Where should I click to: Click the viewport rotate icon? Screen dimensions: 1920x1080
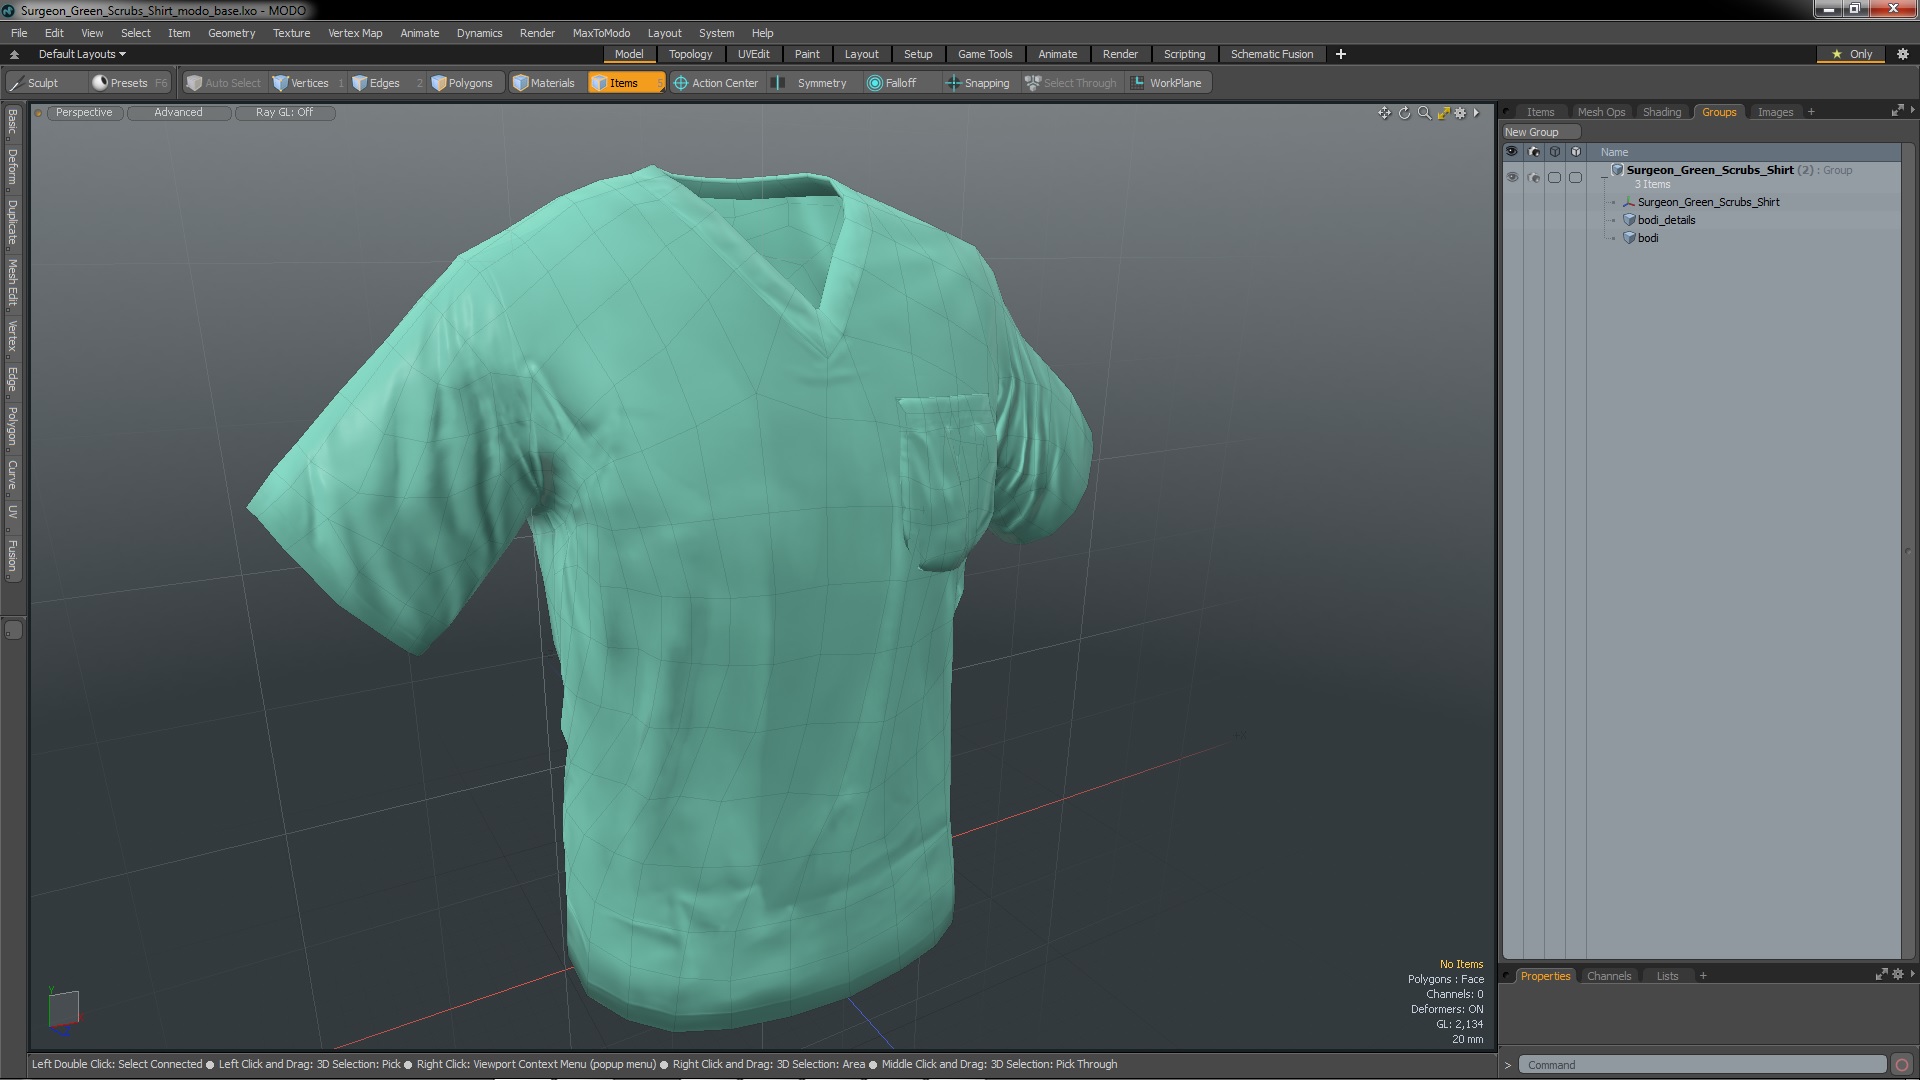[1404, 113]
